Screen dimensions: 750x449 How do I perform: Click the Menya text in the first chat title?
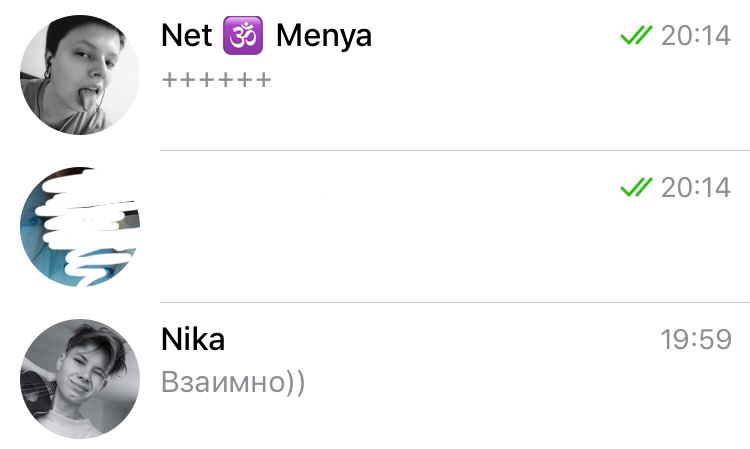tap(324, 36)
